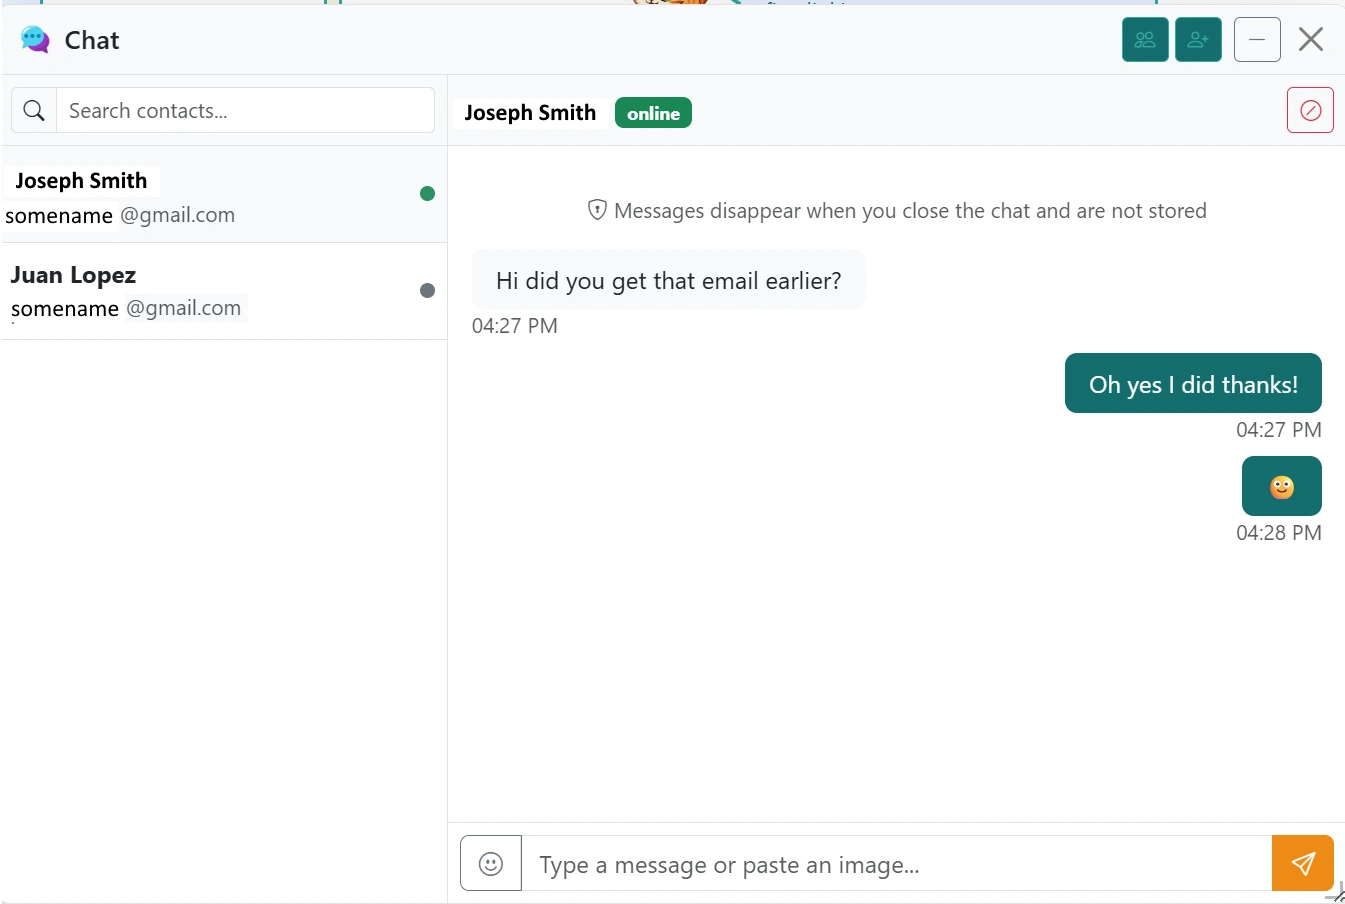Toggle Joseph Smith's green online indicator

427,193
